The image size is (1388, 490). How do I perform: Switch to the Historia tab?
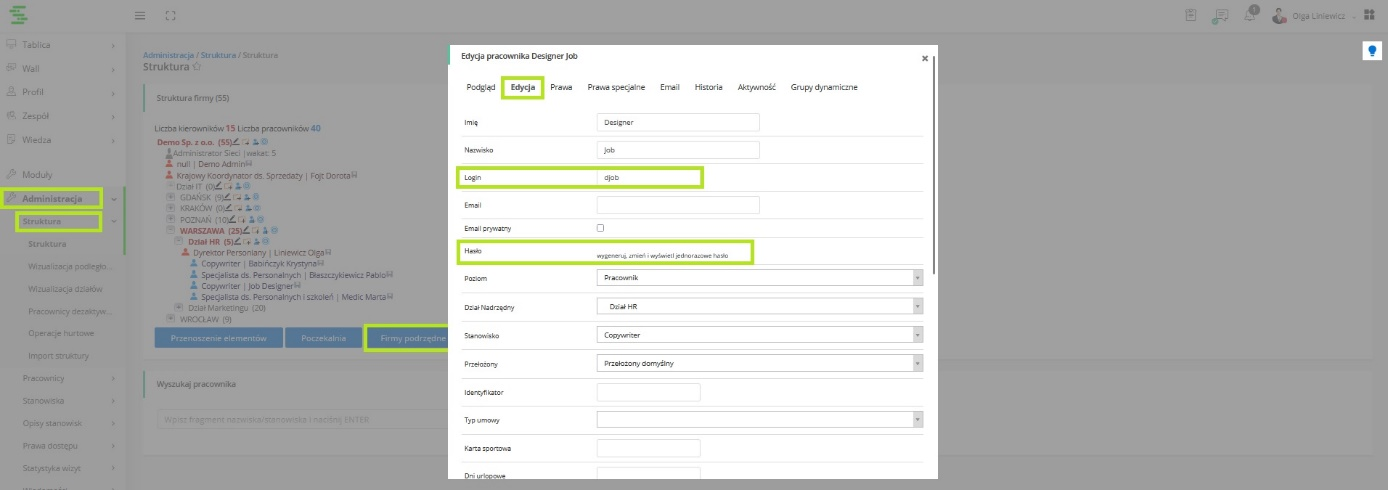pyautogui.click(x=708, y=88)
